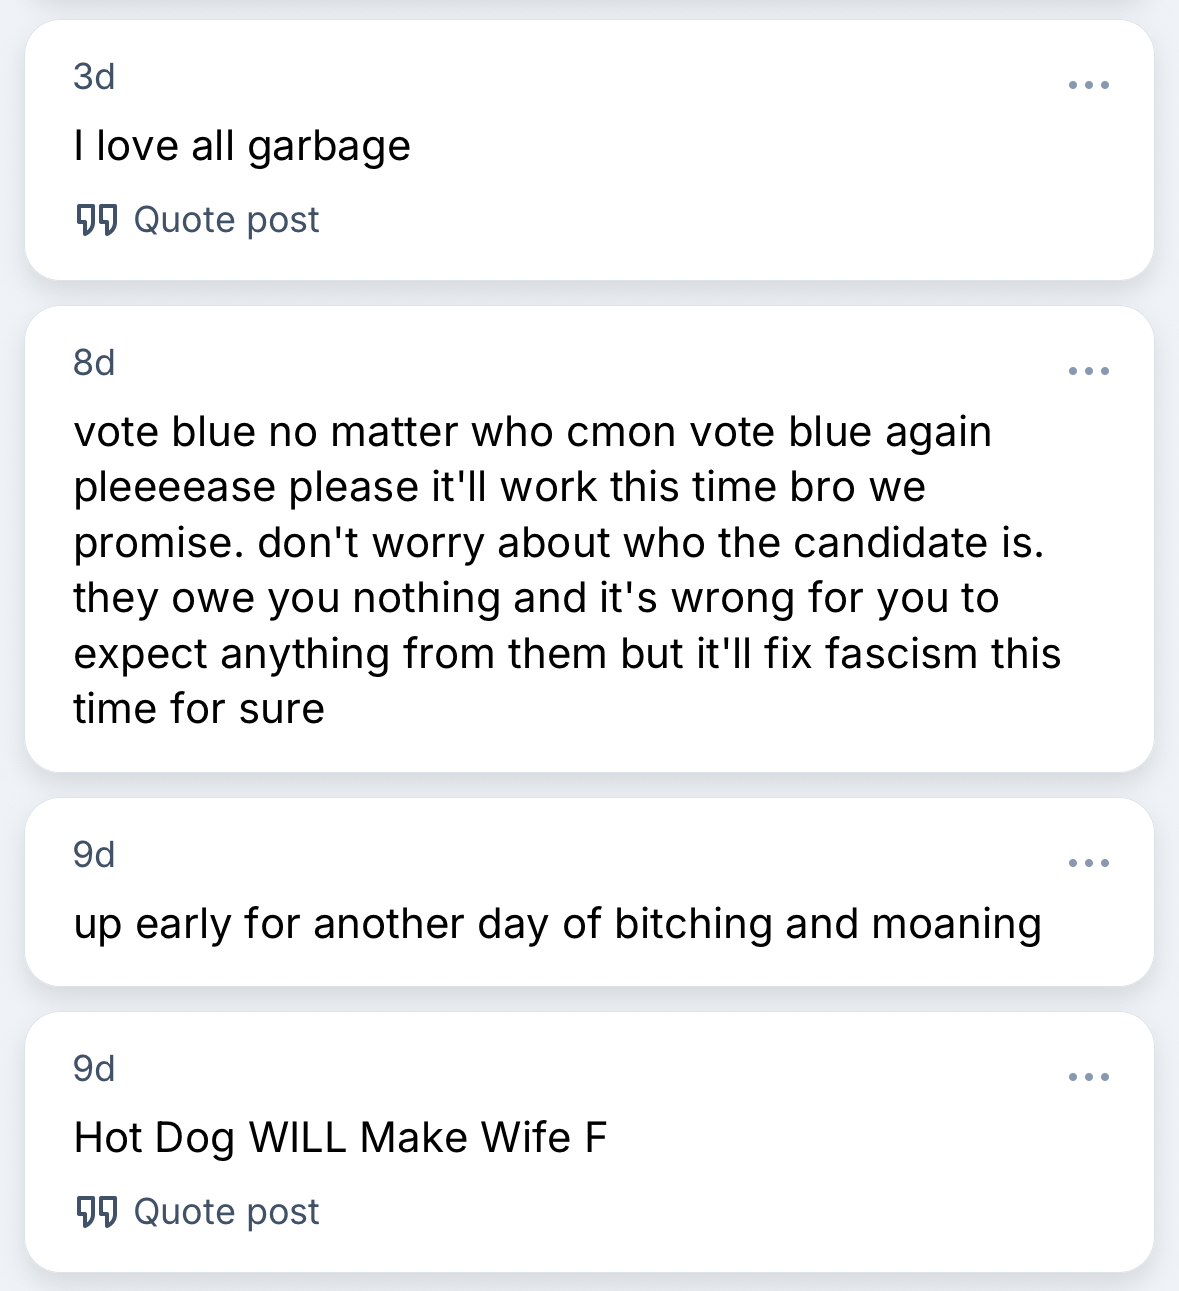Click the '9d' timestamp on the 'Hot Dog' post
The width and height of the screenshot is (1179, 1291).
tap(94, 1069)
